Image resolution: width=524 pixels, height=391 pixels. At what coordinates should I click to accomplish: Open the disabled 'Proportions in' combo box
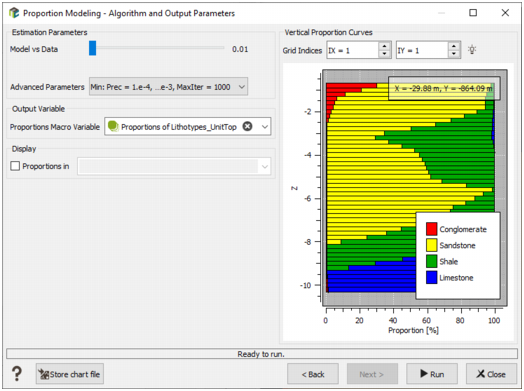coord(174,166)
